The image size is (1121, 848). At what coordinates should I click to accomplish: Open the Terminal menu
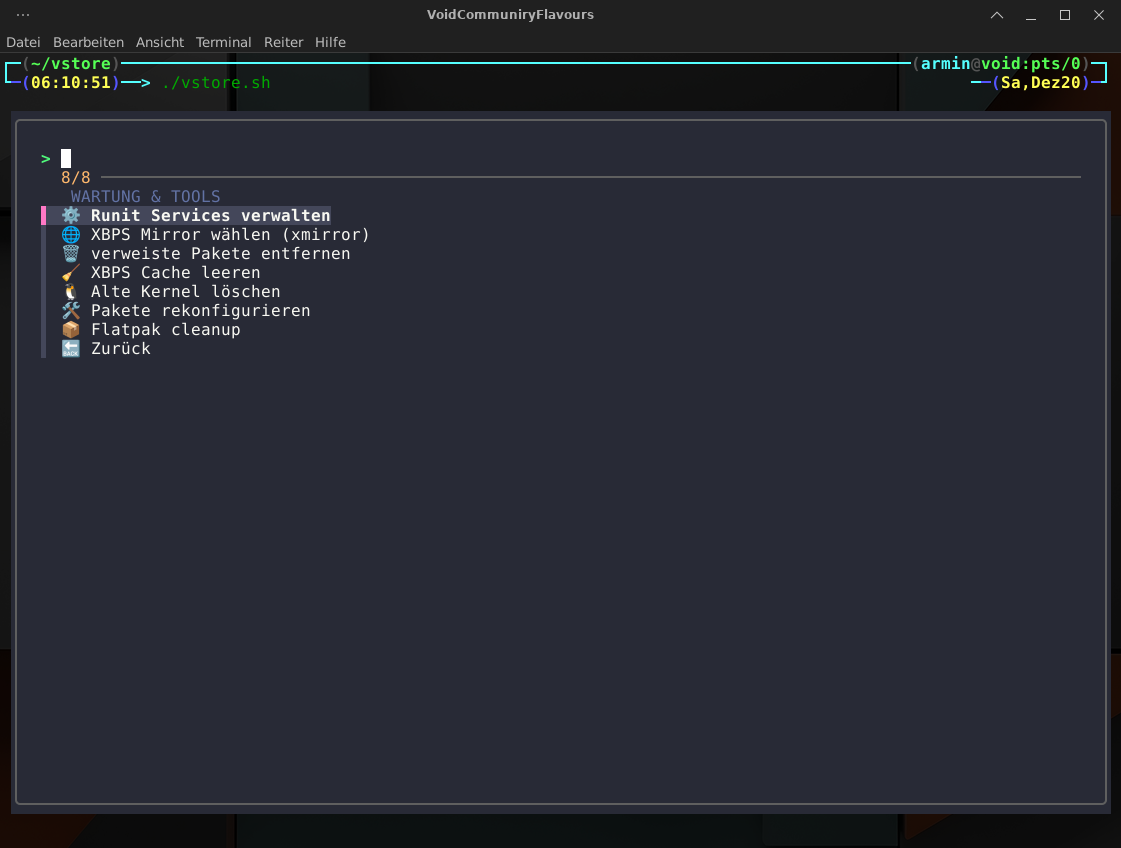[223, 42]
